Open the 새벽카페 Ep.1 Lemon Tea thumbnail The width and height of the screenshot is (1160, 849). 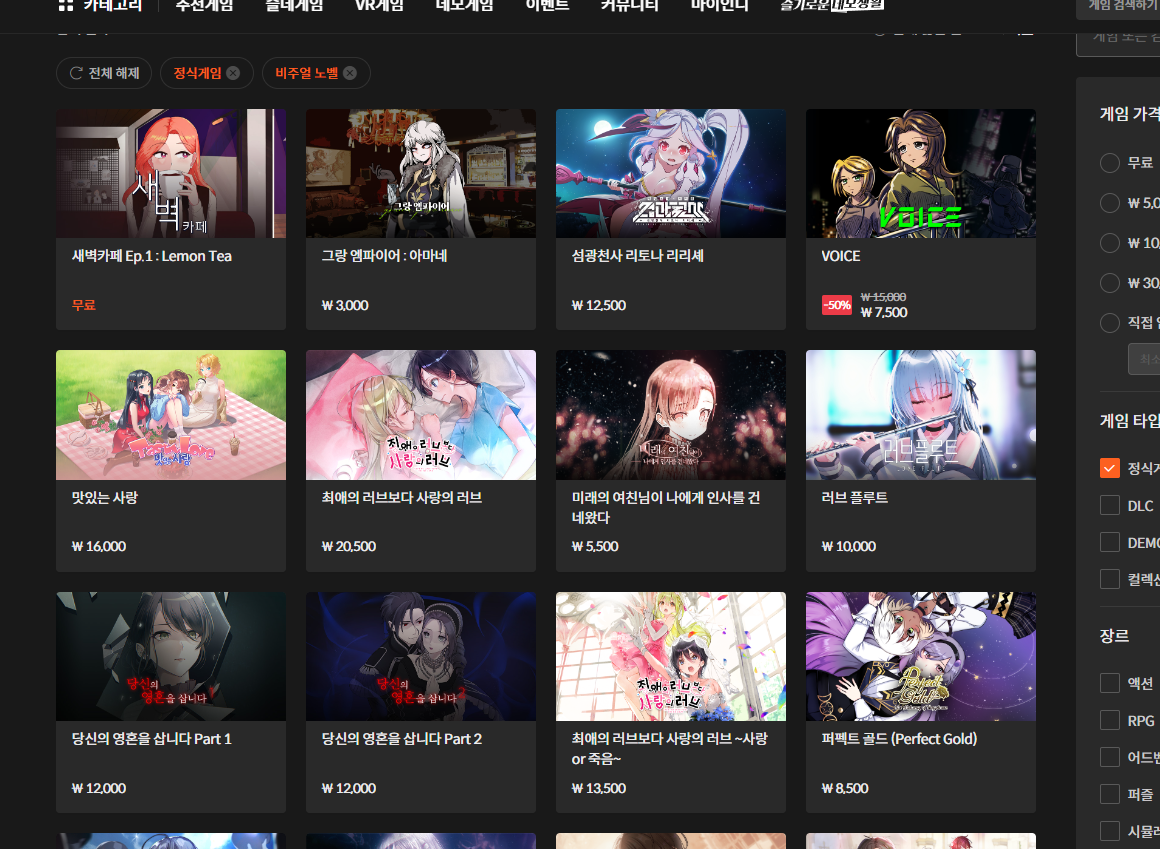tap(171, 173)
